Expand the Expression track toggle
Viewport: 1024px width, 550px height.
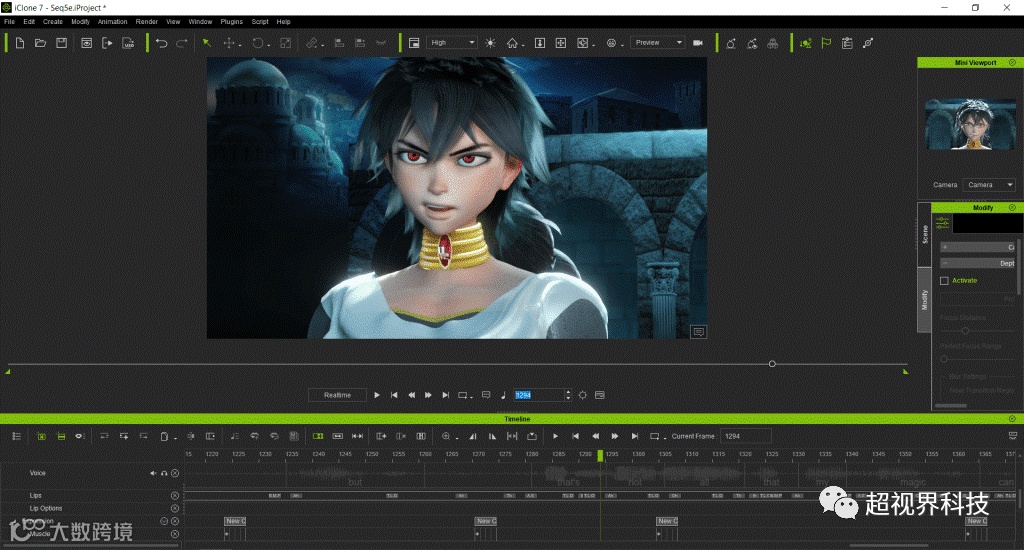[x=164, y=521]
